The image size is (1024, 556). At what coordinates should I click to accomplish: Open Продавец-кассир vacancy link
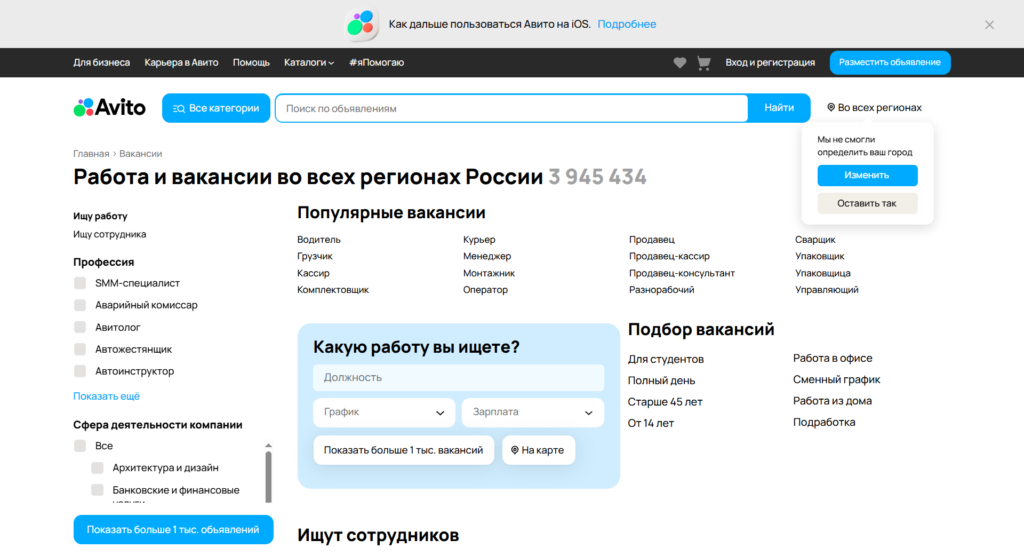pos(669,256)
